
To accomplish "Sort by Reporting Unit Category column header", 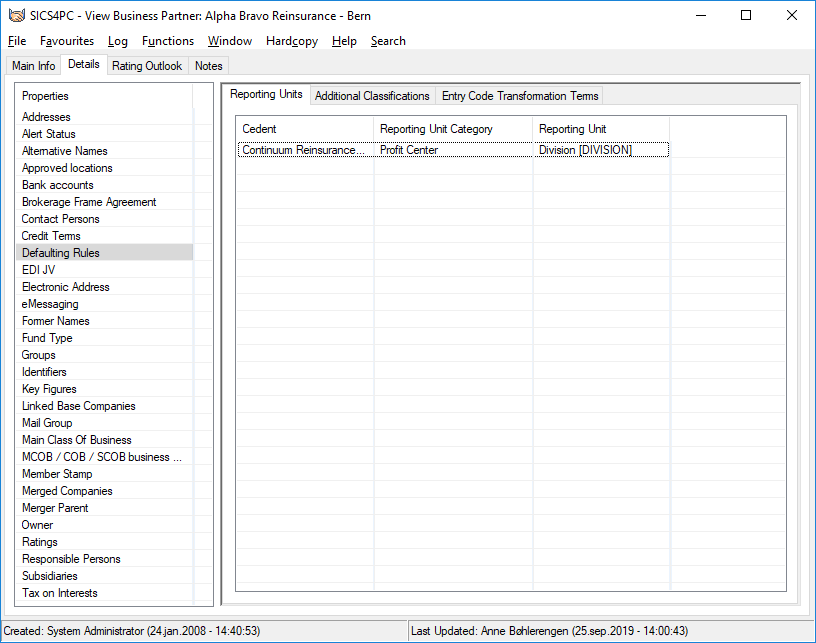I will point(453,129).
